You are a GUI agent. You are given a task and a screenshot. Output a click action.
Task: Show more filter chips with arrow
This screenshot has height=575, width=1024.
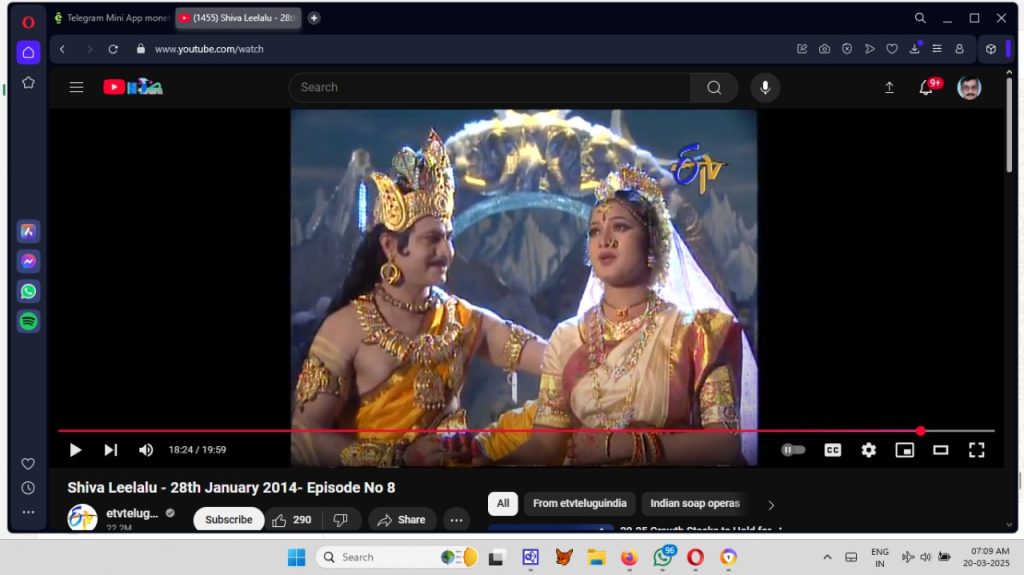click(771, 504)
